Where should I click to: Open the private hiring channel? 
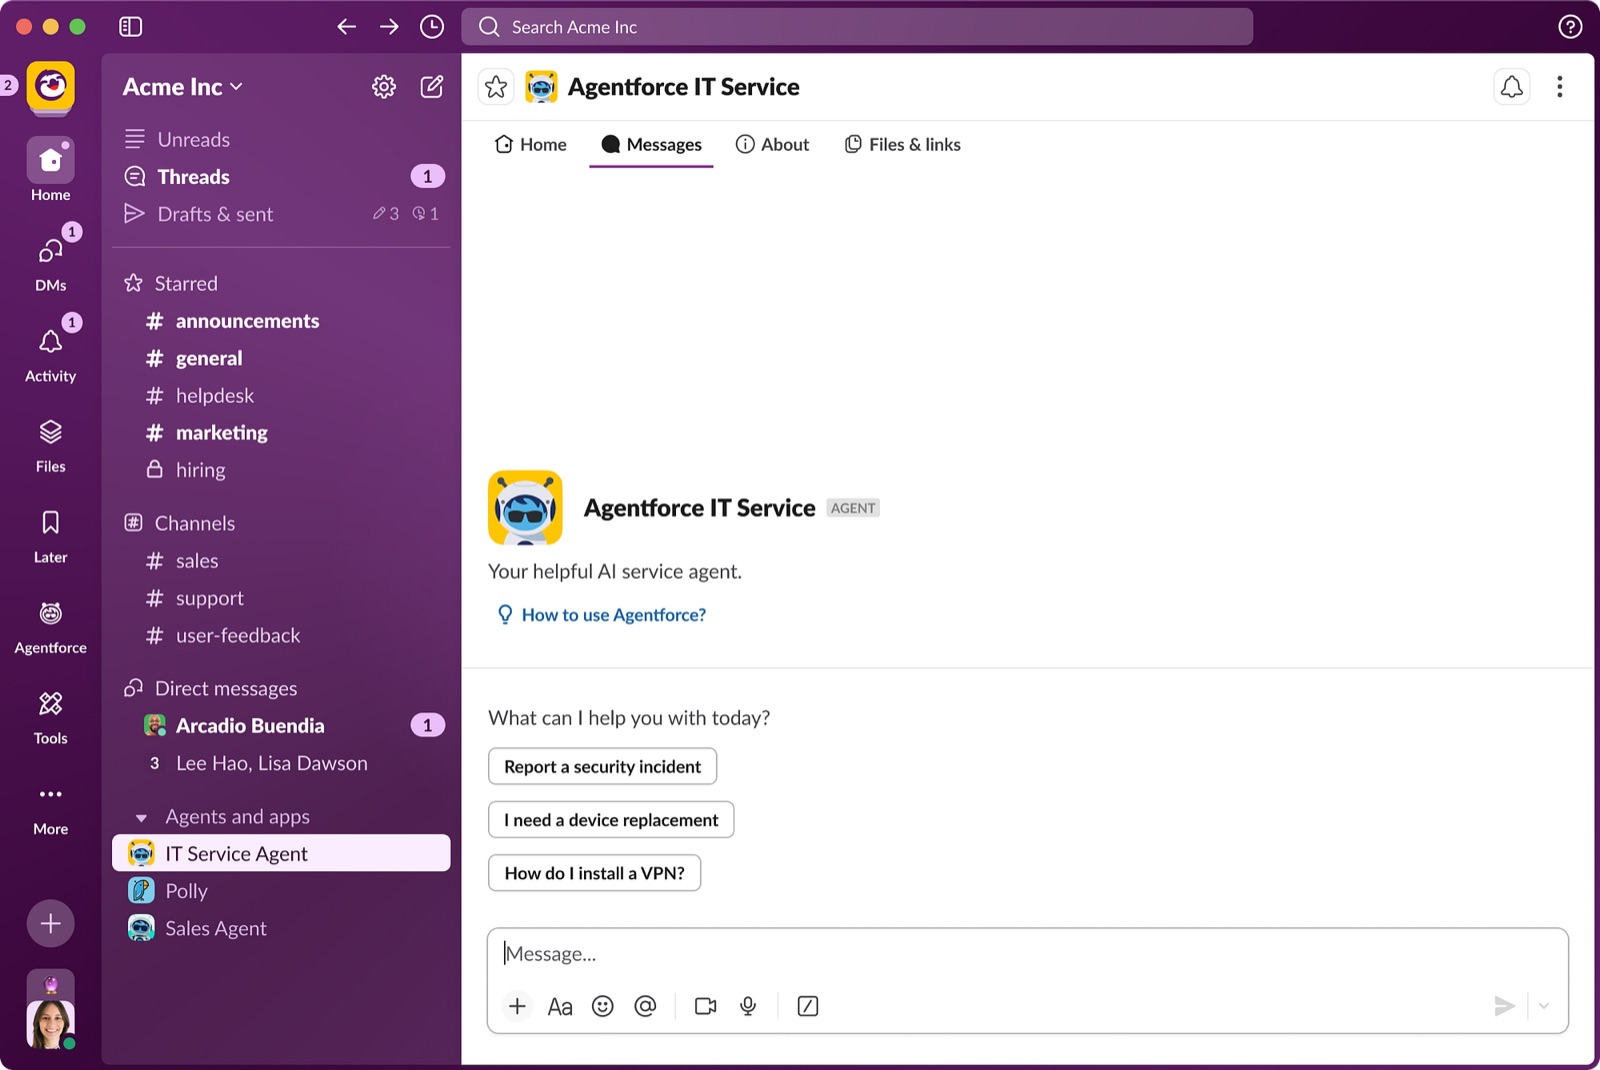(281, 470)
